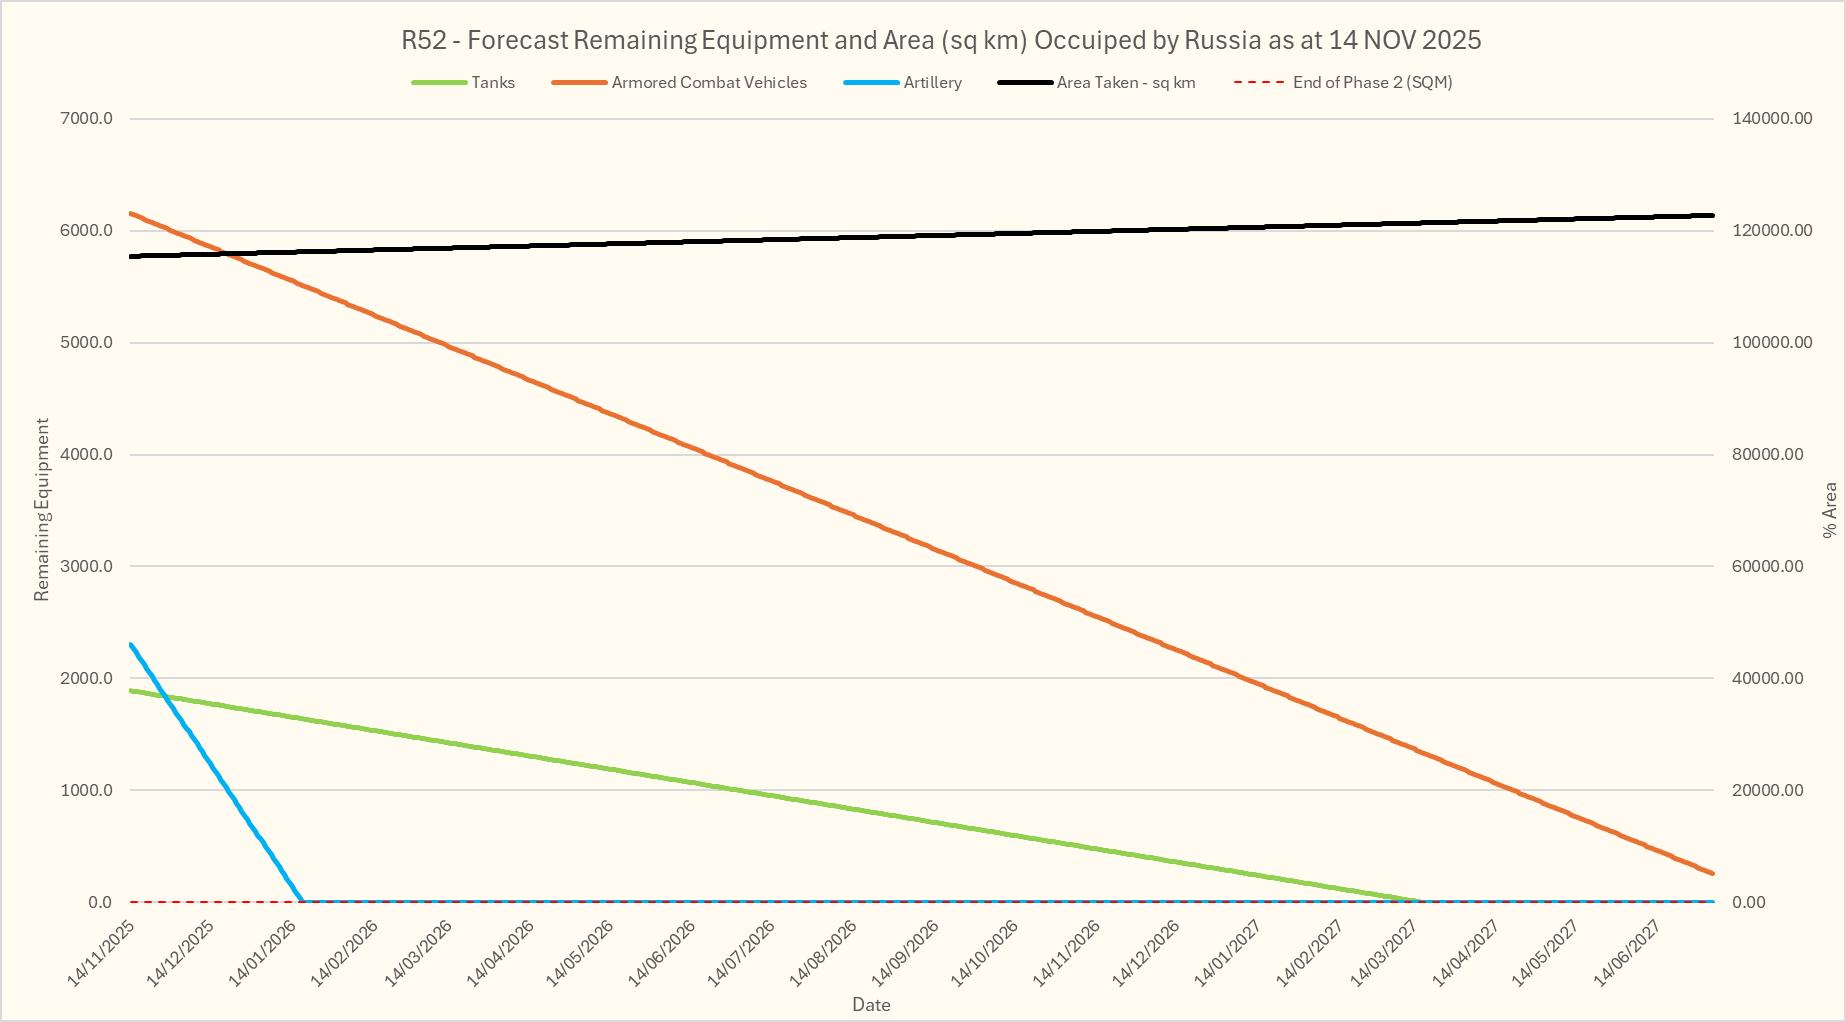The width and height of the screenshot is (1846, 1022).
Task: Click the 4000.0 label on the left axis
Action: (87, 455)
